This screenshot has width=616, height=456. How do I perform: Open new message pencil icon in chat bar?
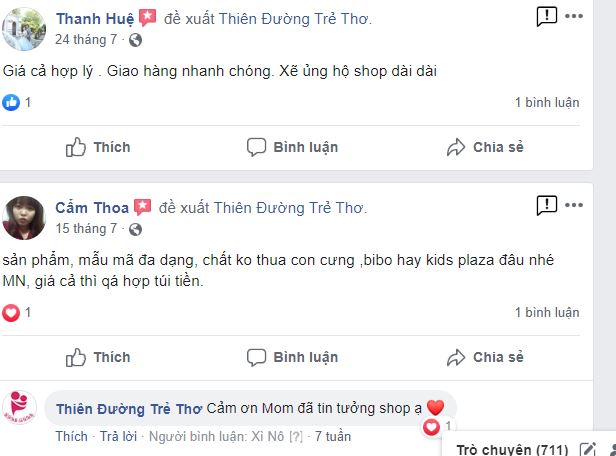588,449
